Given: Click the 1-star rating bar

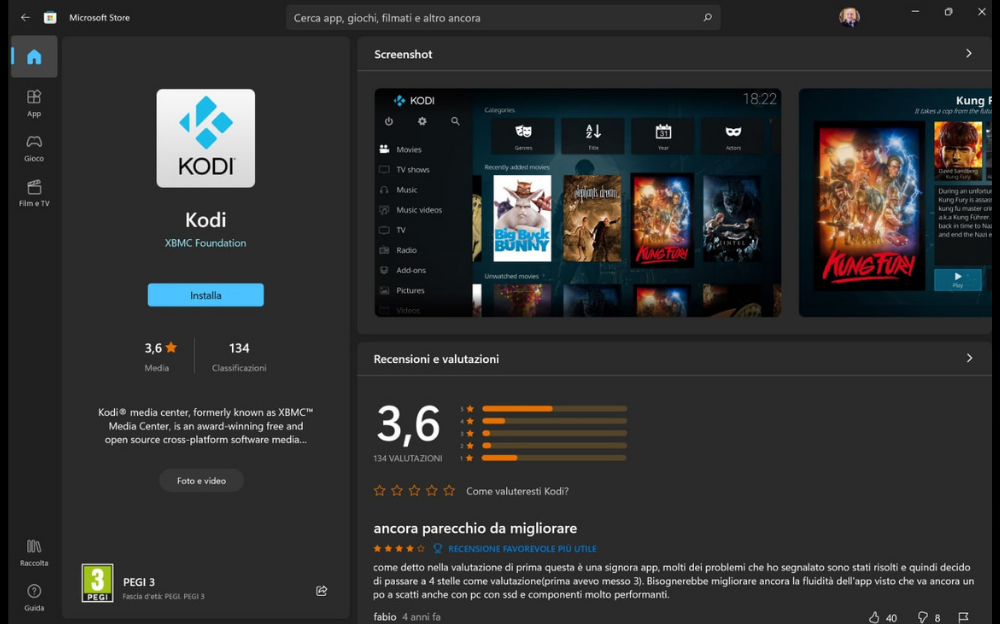Looking at the screenshot, I should coord(554,458).
